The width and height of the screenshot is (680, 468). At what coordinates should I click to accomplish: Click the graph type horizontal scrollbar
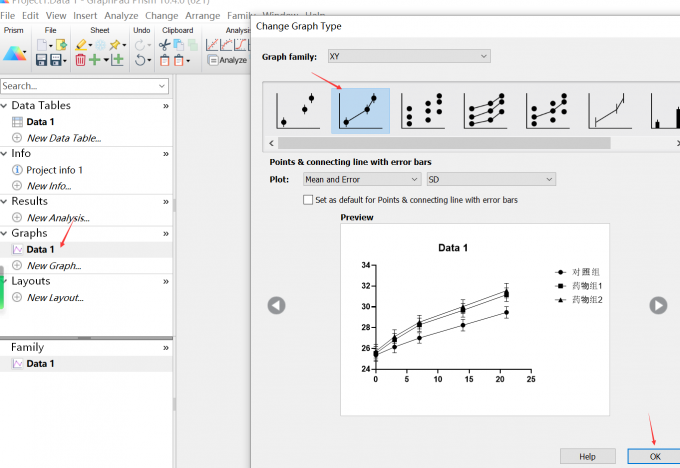point(444,143)
